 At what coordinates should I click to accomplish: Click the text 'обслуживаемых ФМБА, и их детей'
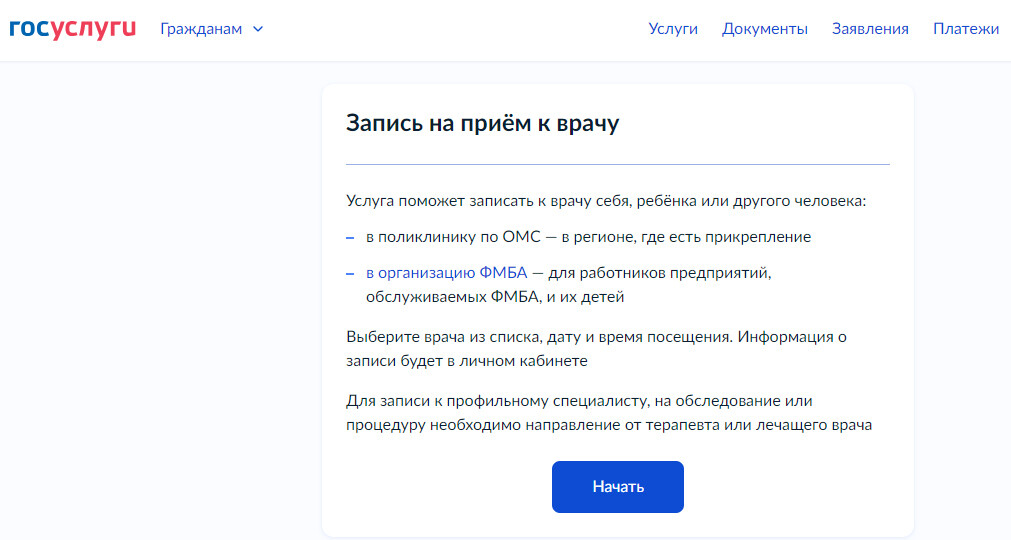click(494, 297)
